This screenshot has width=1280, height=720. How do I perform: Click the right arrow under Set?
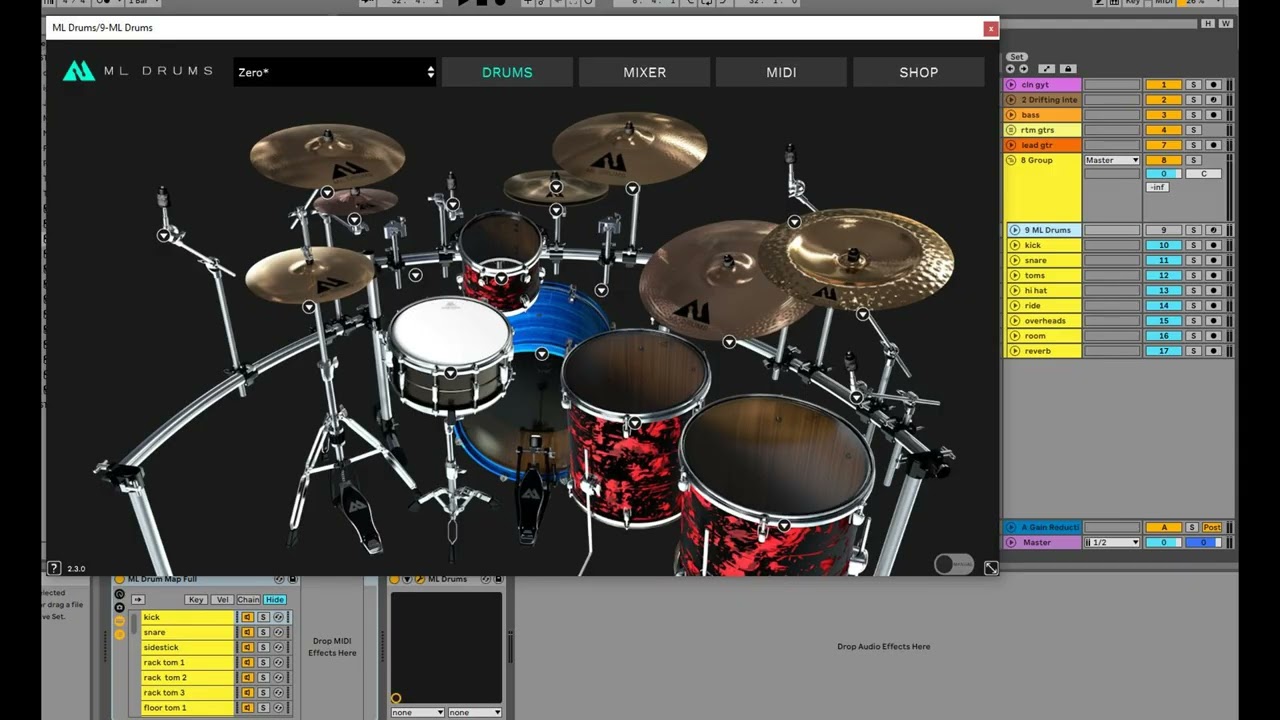(1021, 69)
